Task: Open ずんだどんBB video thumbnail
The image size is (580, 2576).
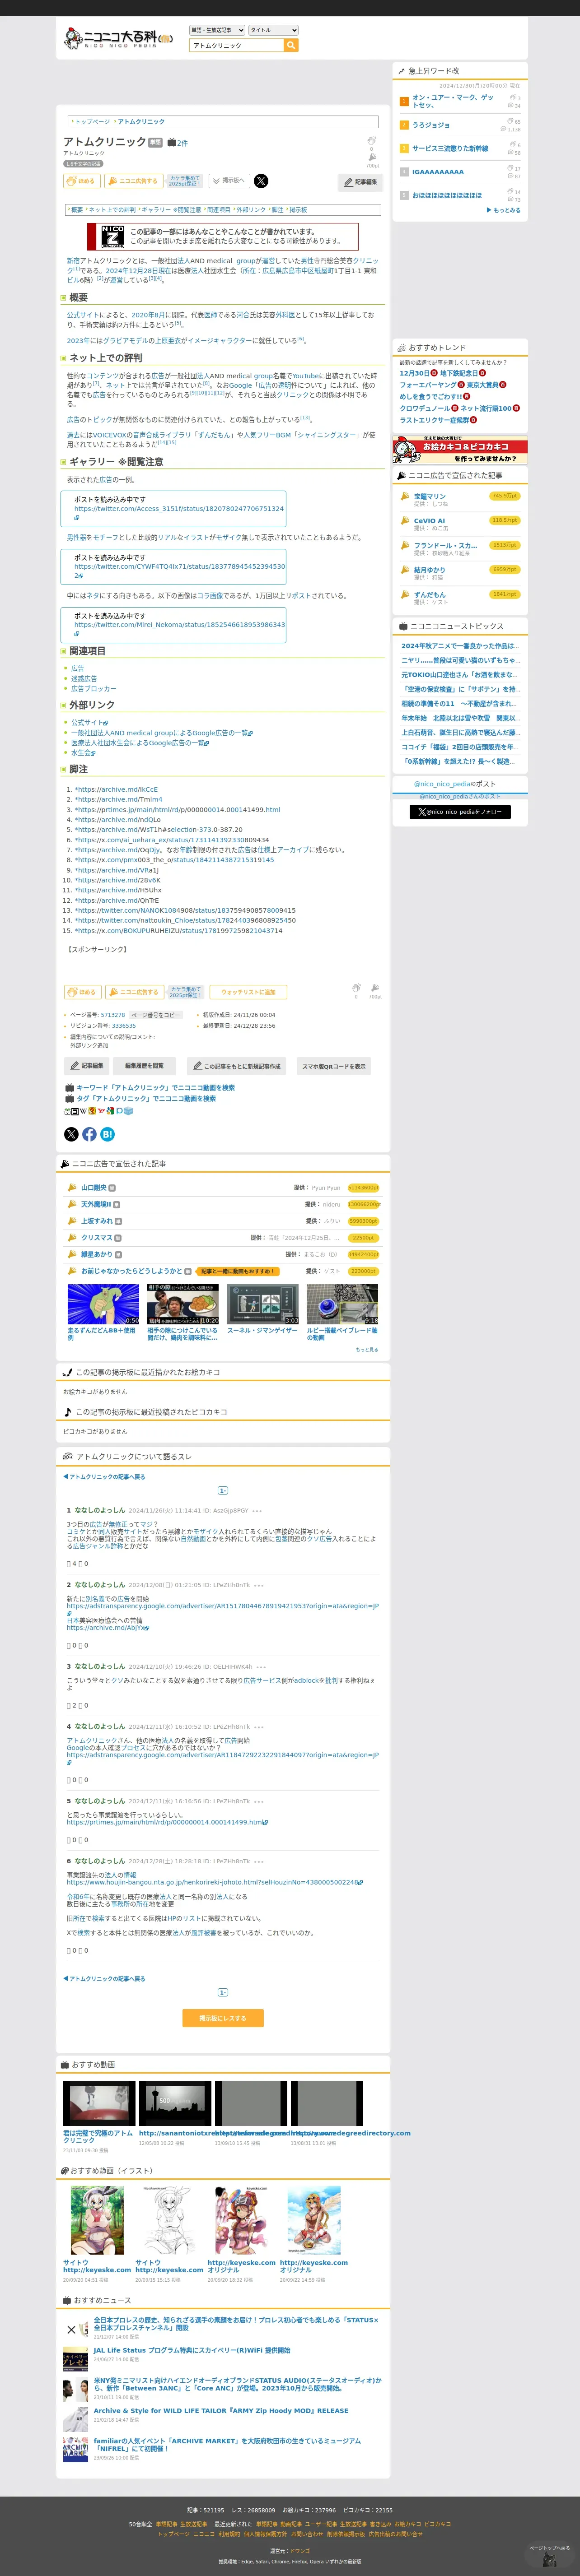Action: (x=103, y=1304)
